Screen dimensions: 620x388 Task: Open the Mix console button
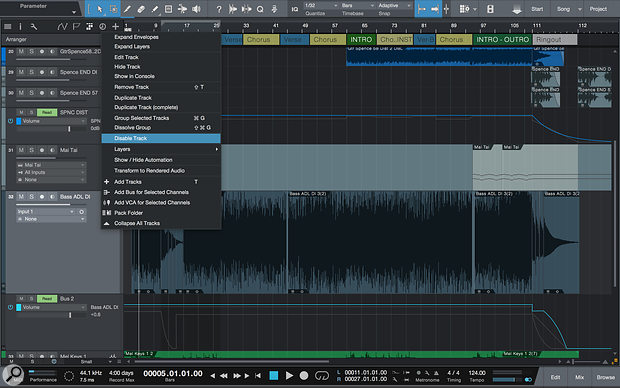click(x=579, y=377)
